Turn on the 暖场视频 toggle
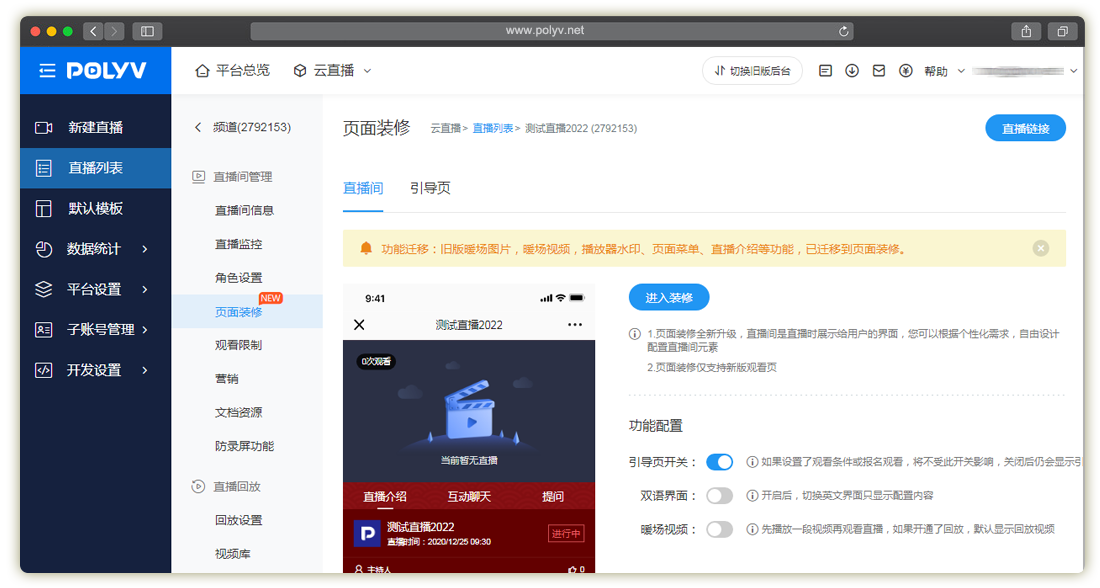The image size is (1100, 588). [x=719, y=529]
